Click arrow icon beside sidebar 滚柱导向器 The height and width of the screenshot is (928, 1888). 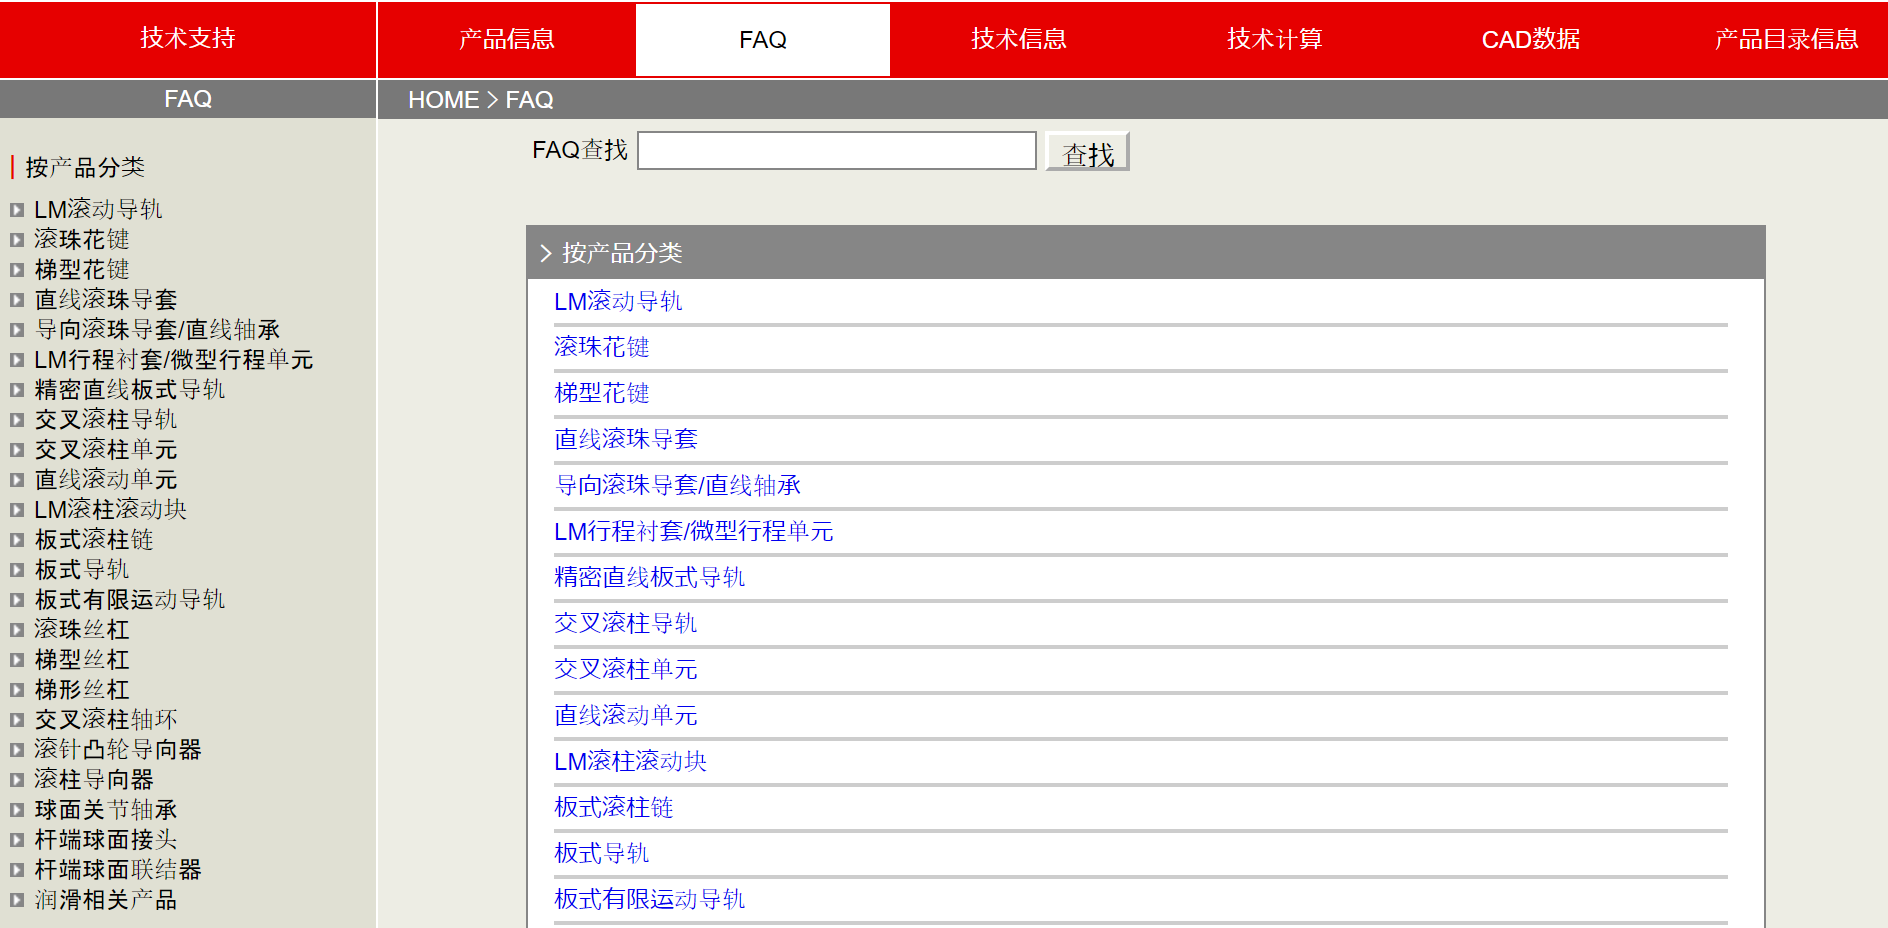17,780
